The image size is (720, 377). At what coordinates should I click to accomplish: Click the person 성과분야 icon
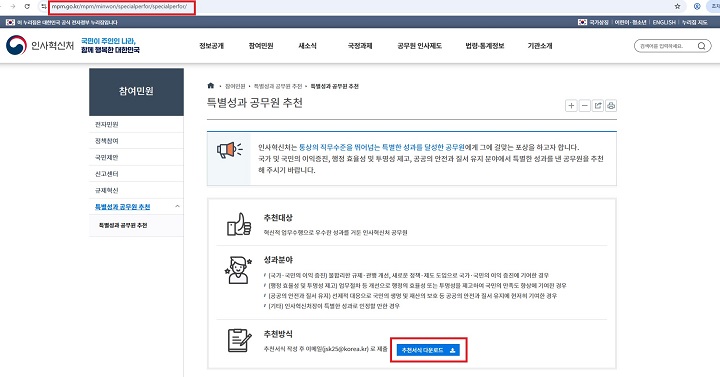point(239,270)
